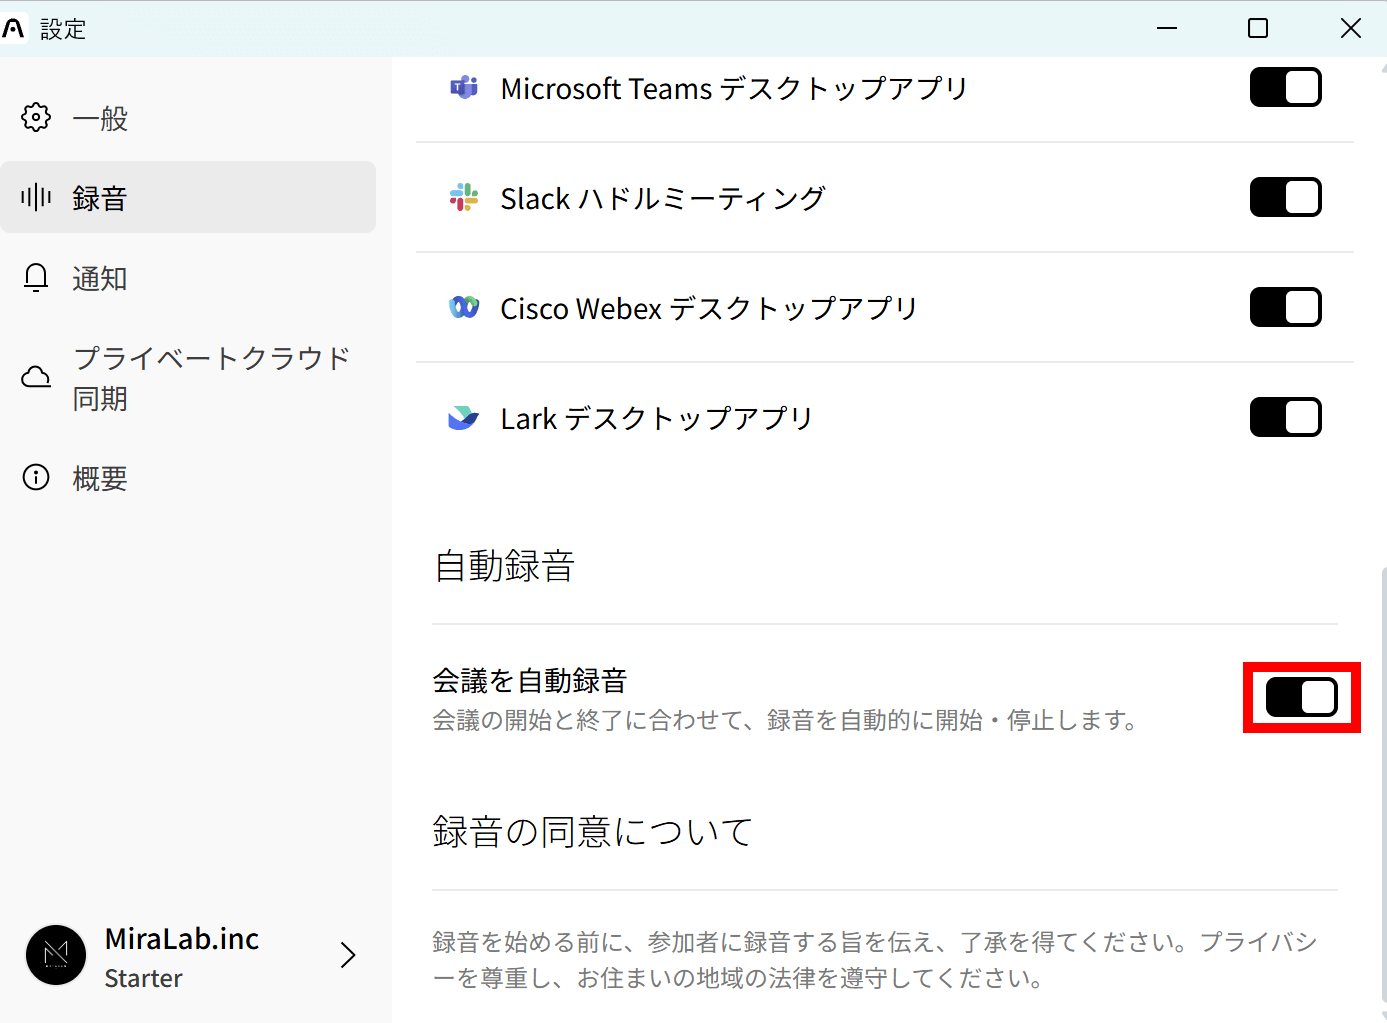Click the Microsoft Teams app icon

(x=463, y=88)
